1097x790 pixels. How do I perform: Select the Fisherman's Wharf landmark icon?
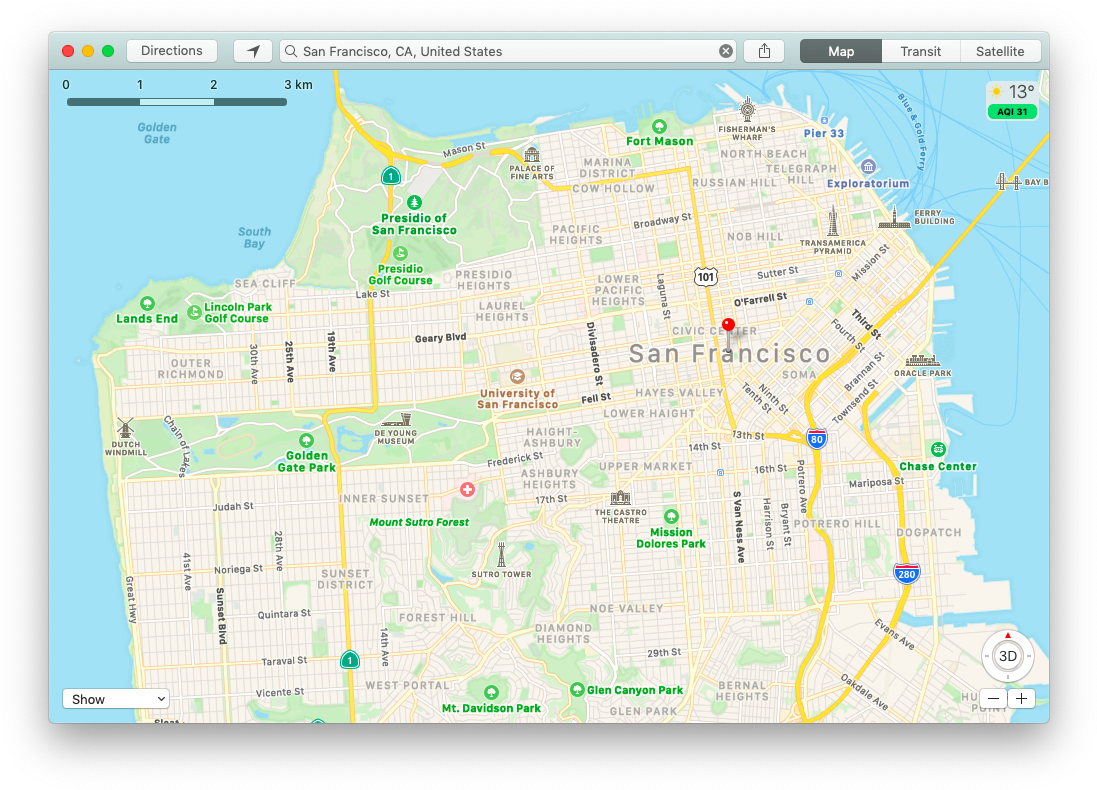[747, 108]
